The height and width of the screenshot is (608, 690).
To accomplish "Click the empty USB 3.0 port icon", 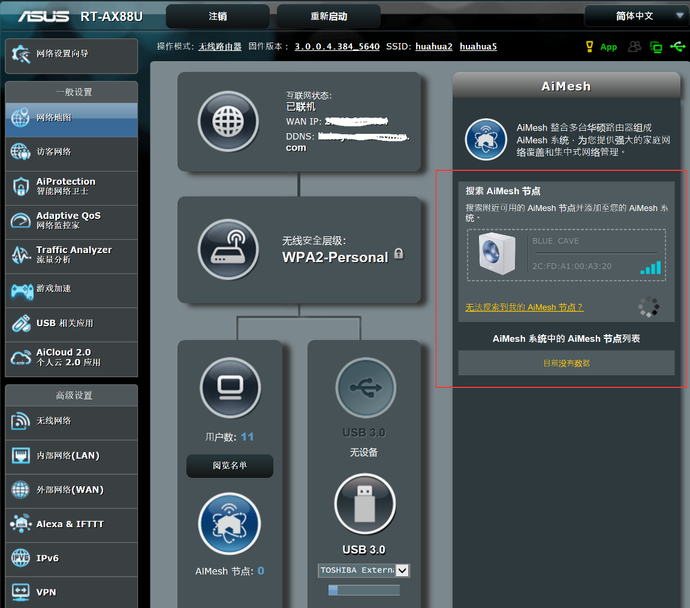I will [365, 388].
